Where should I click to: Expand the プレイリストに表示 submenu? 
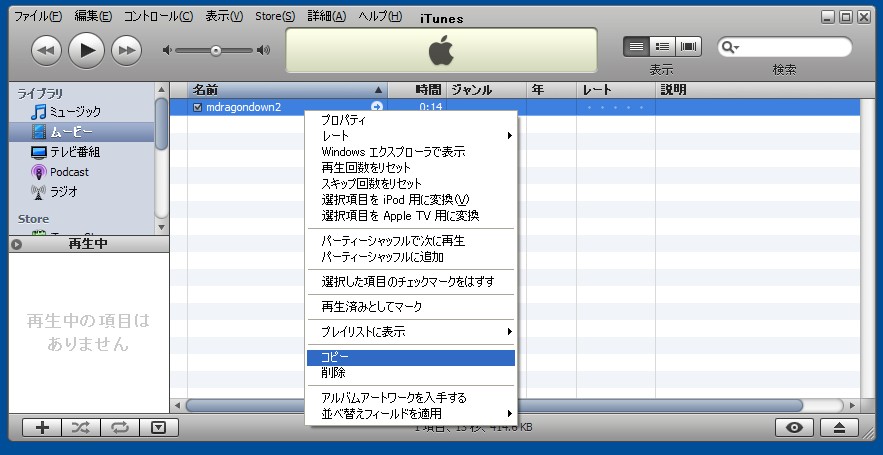pos(411,332)
